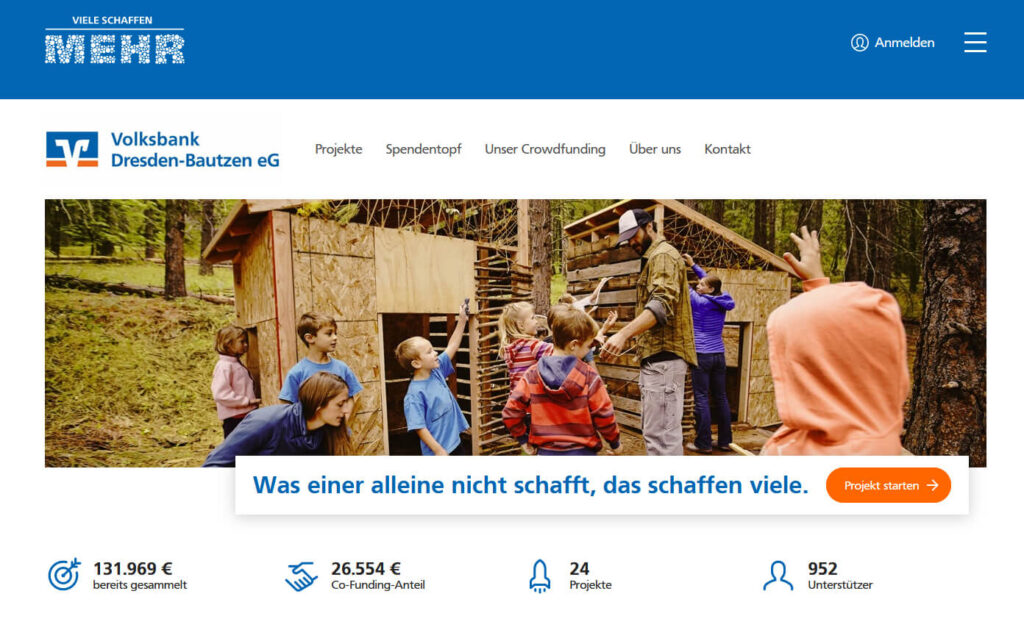Viewport: 1024px width, 627px height.
Task: Click the headline Was einer alleine nicht schafft
Action: pos(530,485)
